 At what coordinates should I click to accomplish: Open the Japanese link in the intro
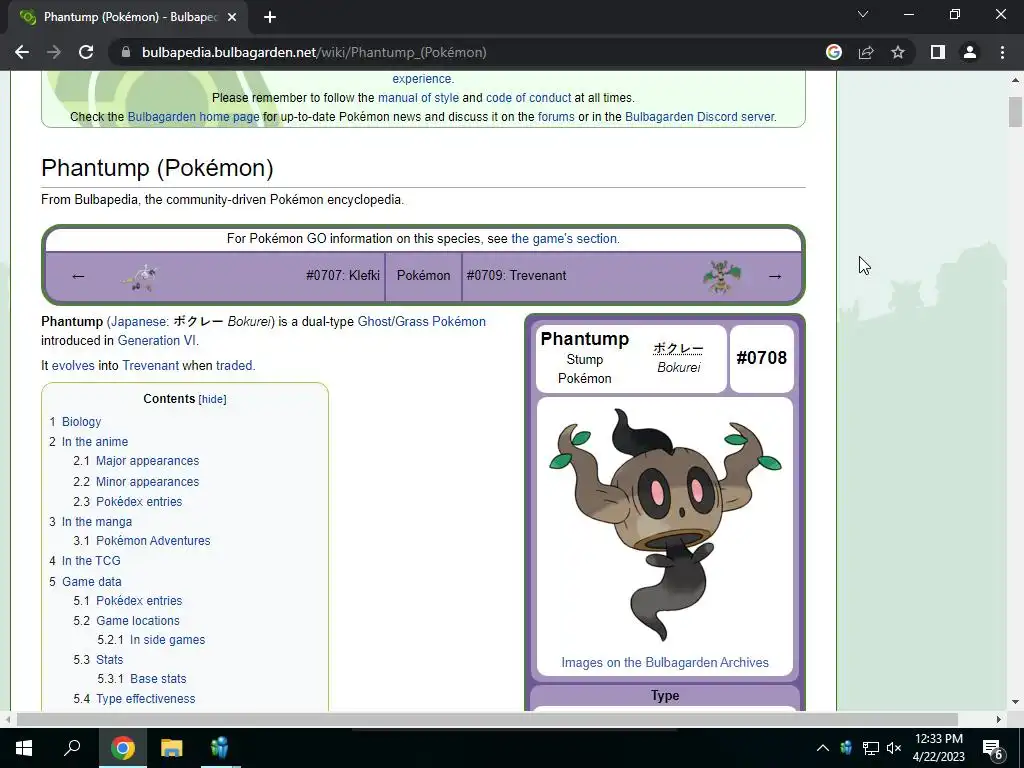pos(138,321)
